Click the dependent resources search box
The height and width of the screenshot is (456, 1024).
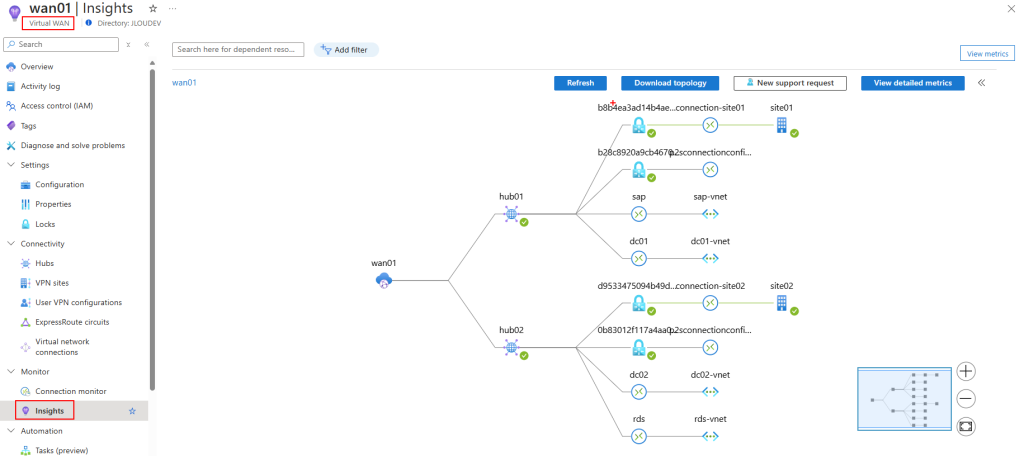(x=238, y=50)
